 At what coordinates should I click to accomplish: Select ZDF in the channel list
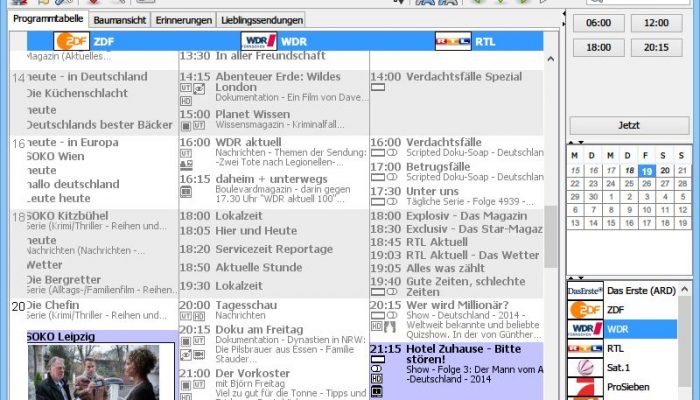tap(622, 310)
